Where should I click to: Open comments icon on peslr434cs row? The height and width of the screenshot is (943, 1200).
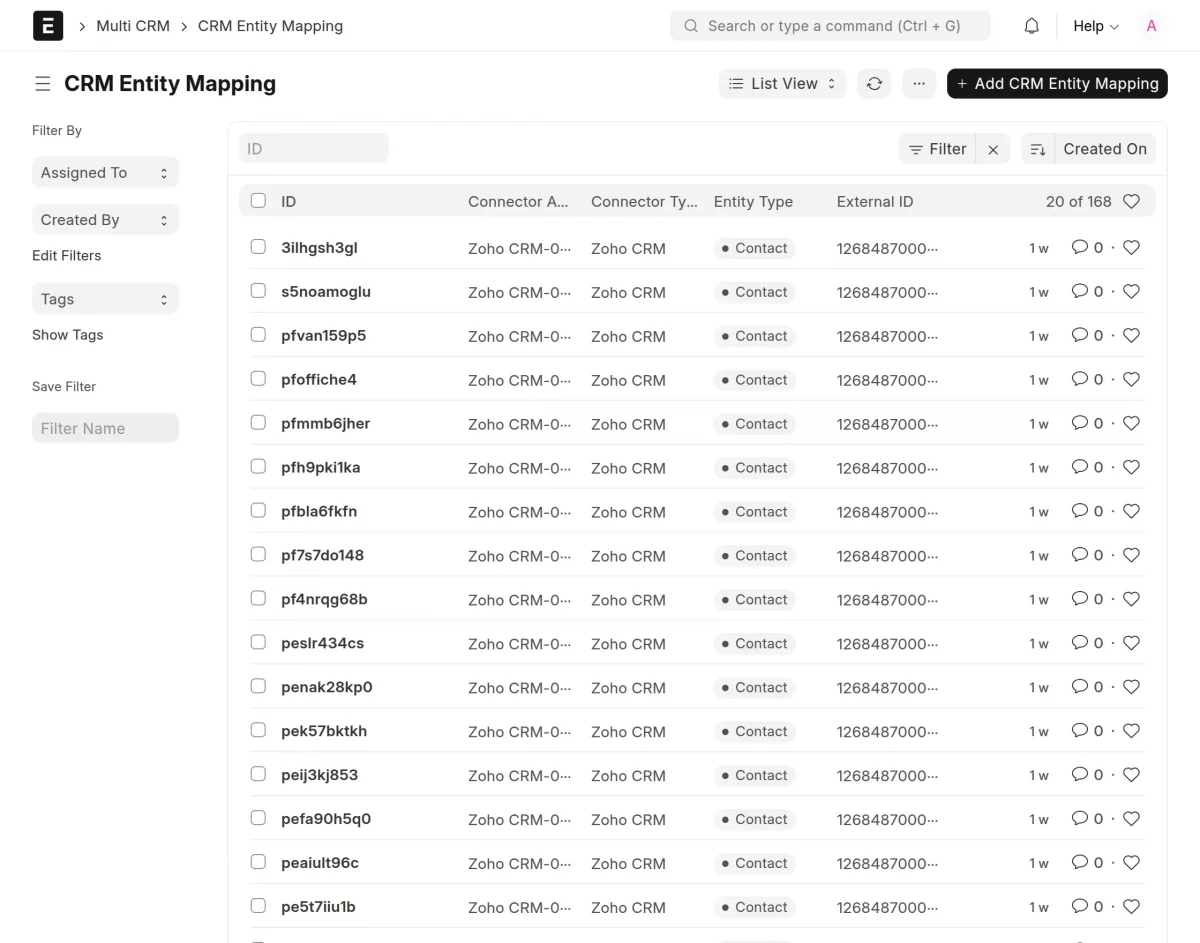coord(1079,643)
